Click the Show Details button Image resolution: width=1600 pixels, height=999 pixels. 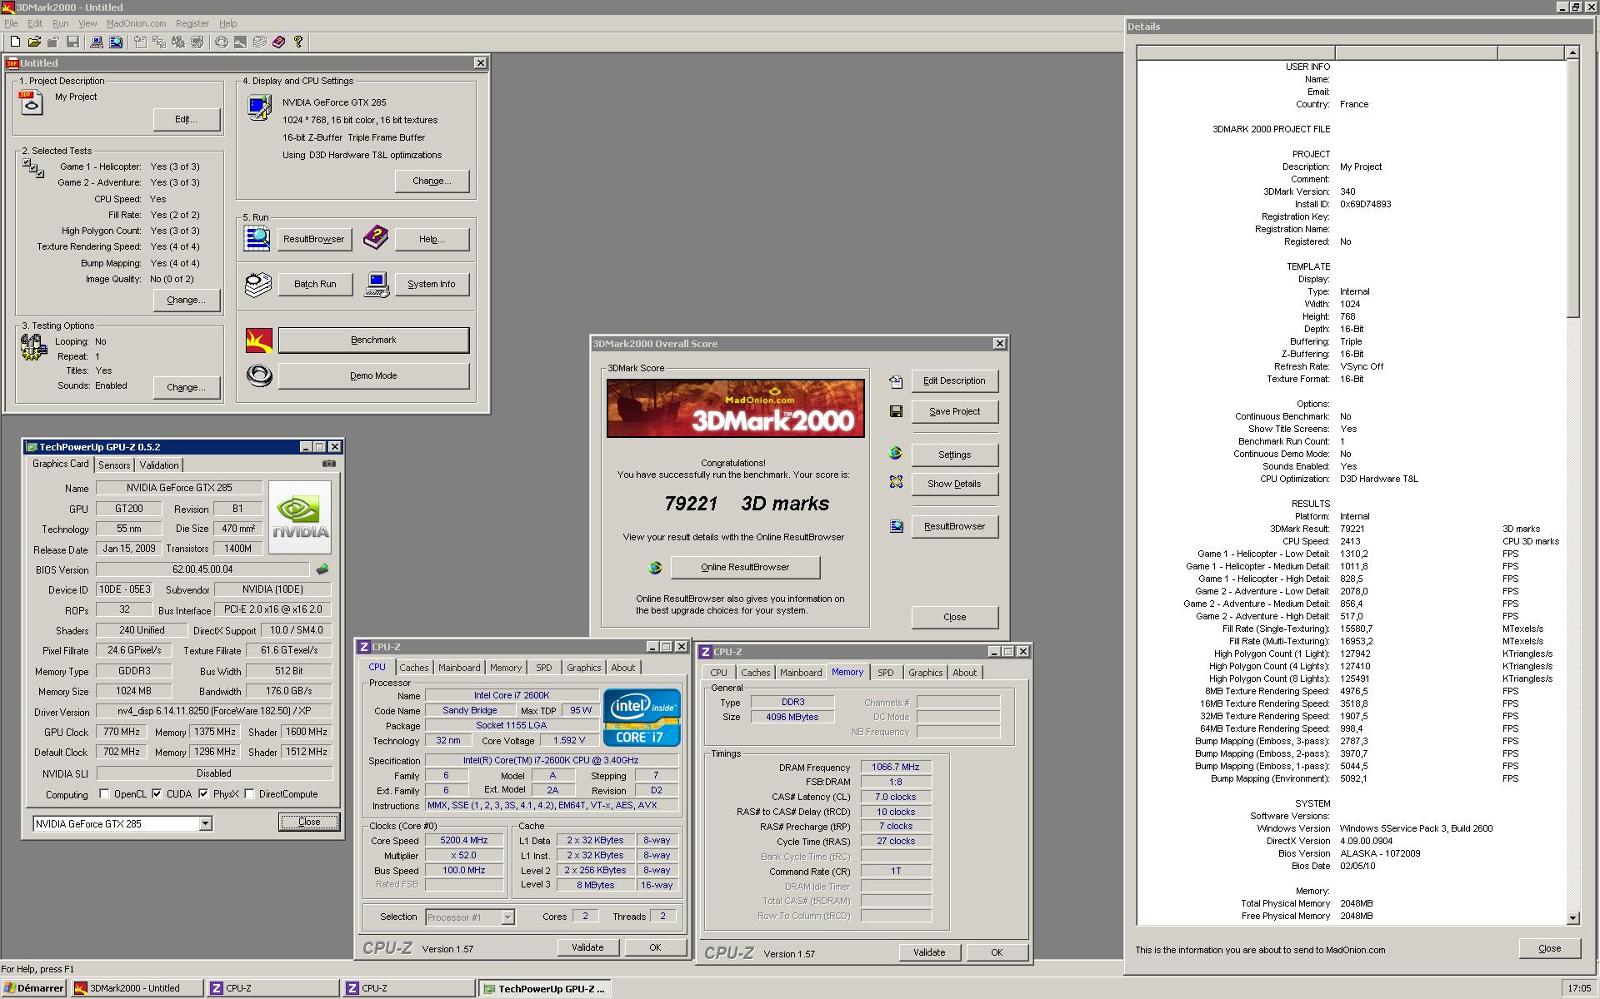click(x=954, y=484)
